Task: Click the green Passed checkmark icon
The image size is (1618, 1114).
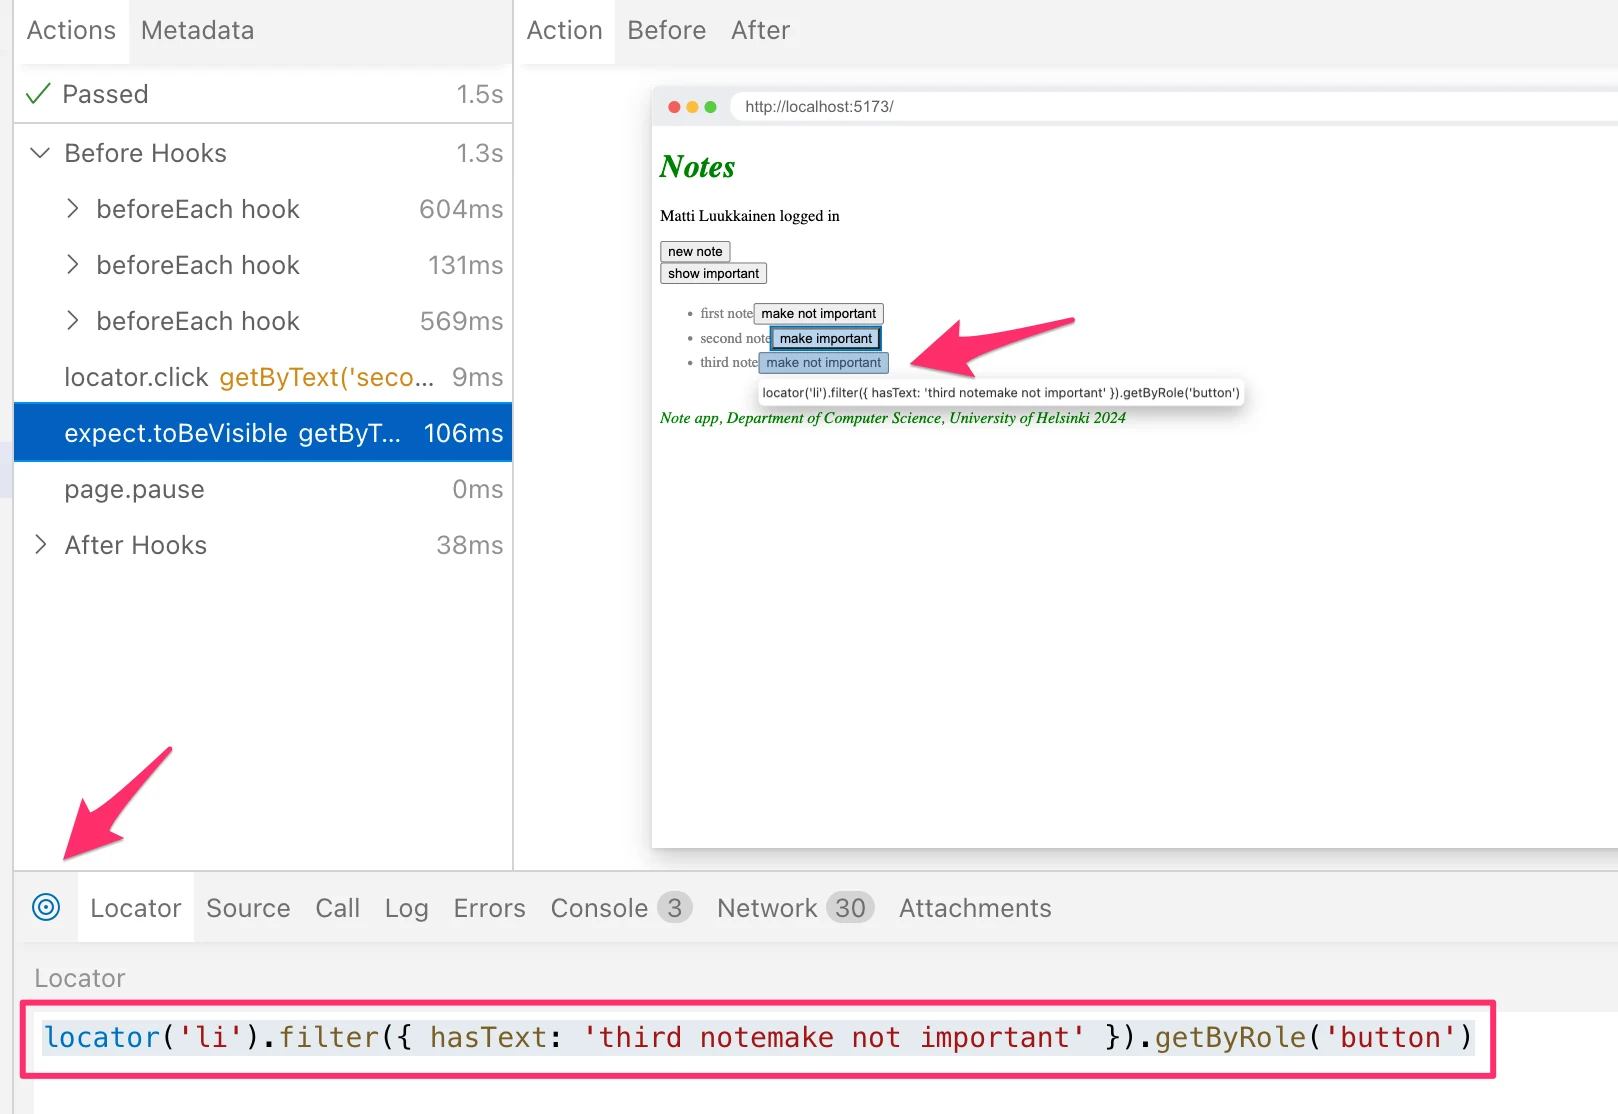Action: tap(38, 94)
